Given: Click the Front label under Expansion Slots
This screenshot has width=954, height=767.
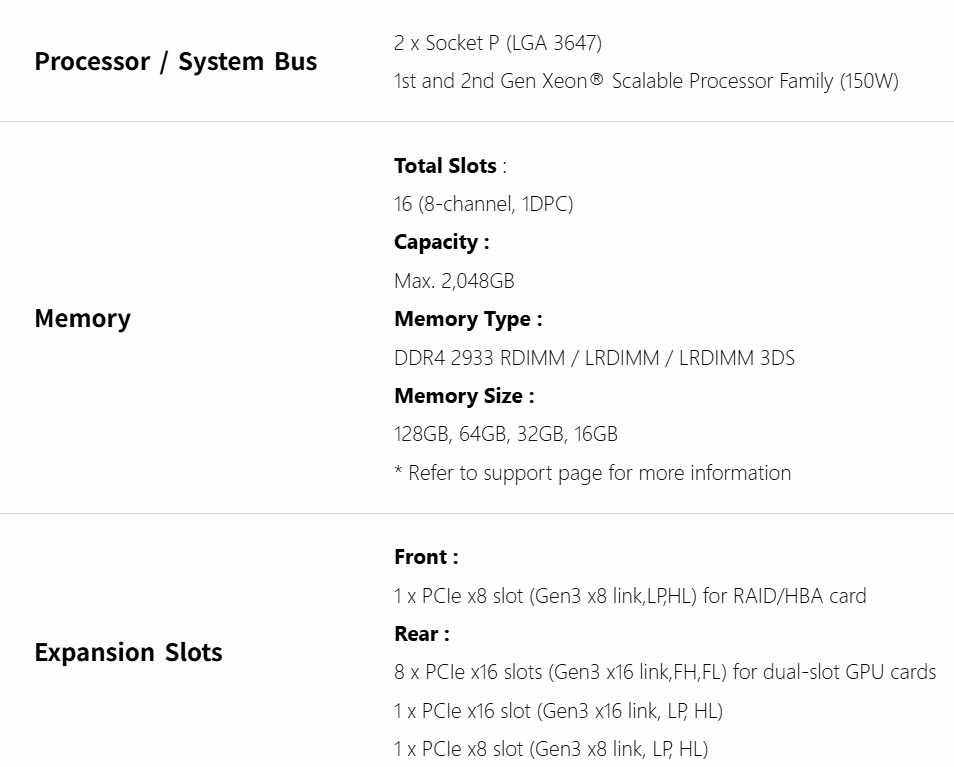Looking at the screenshot, I should pyautogui.click(x=425, y=557).
